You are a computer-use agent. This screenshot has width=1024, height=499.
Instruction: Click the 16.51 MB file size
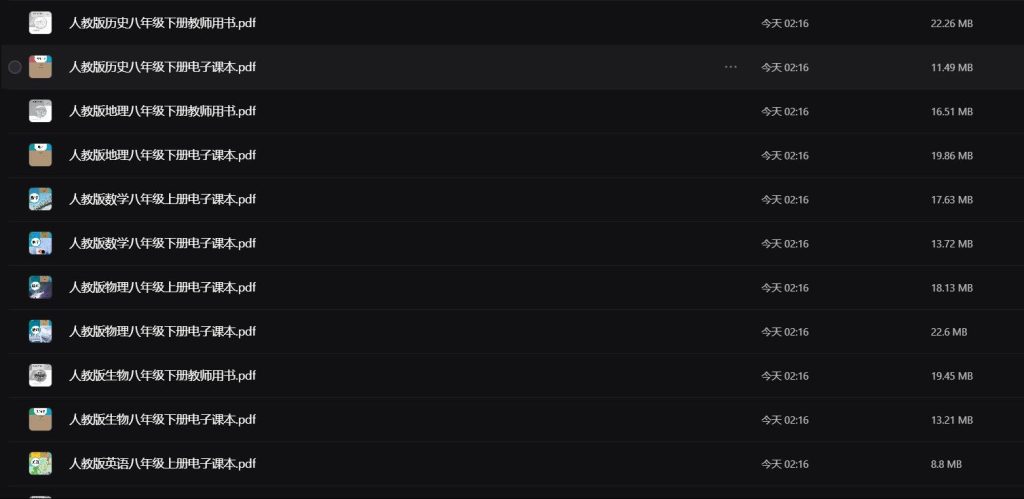tap(951, 111)
